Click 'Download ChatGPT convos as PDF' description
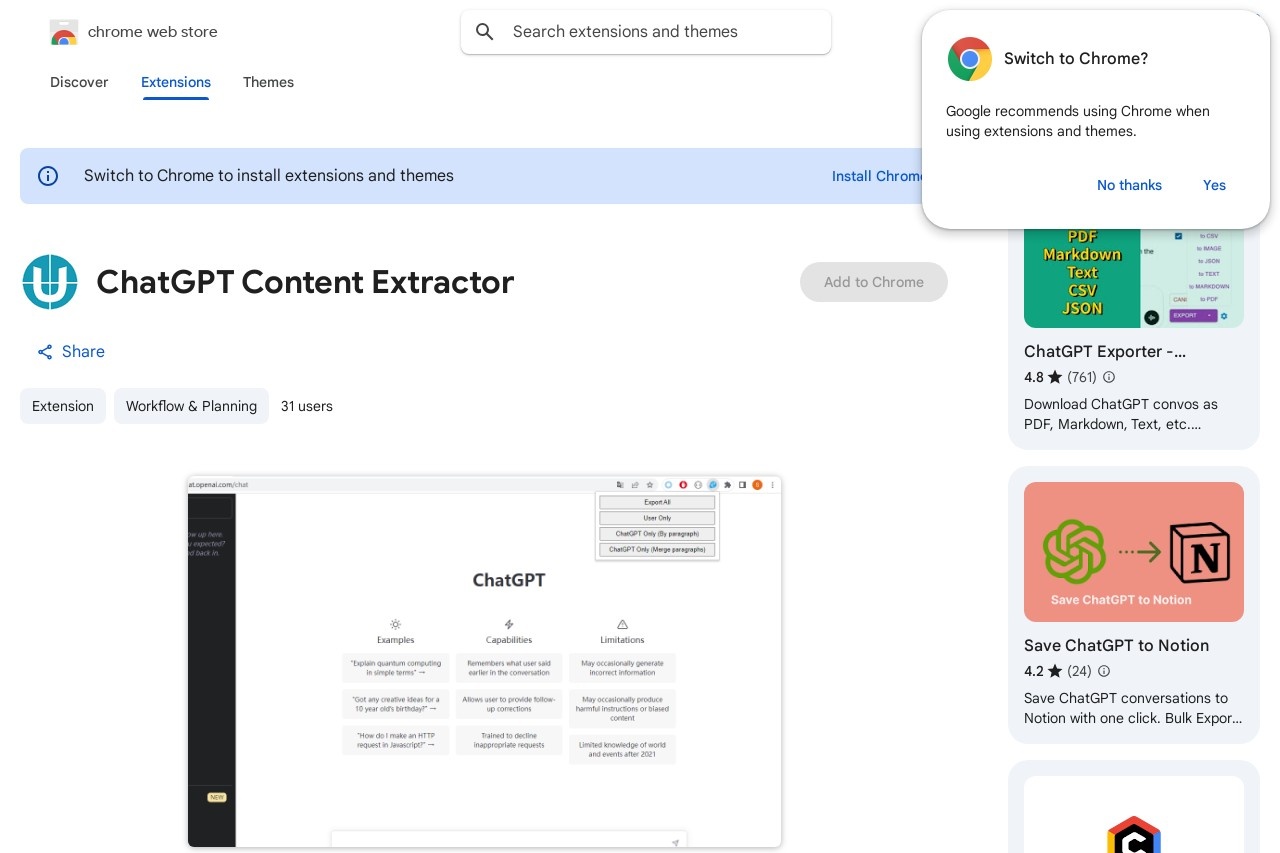Screen dimensions: 1280x853 (x=1121, y=414)
